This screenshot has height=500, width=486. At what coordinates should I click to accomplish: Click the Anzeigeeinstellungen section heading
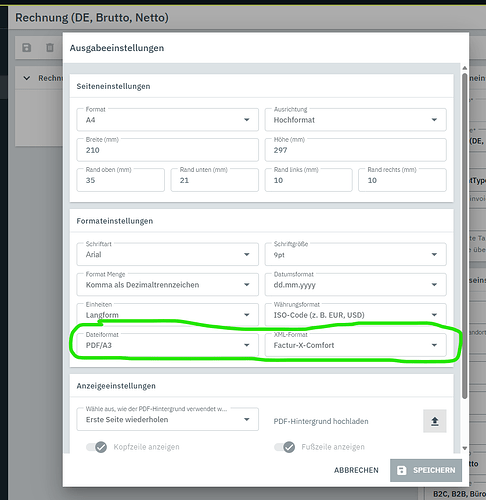tap(116, 386)
